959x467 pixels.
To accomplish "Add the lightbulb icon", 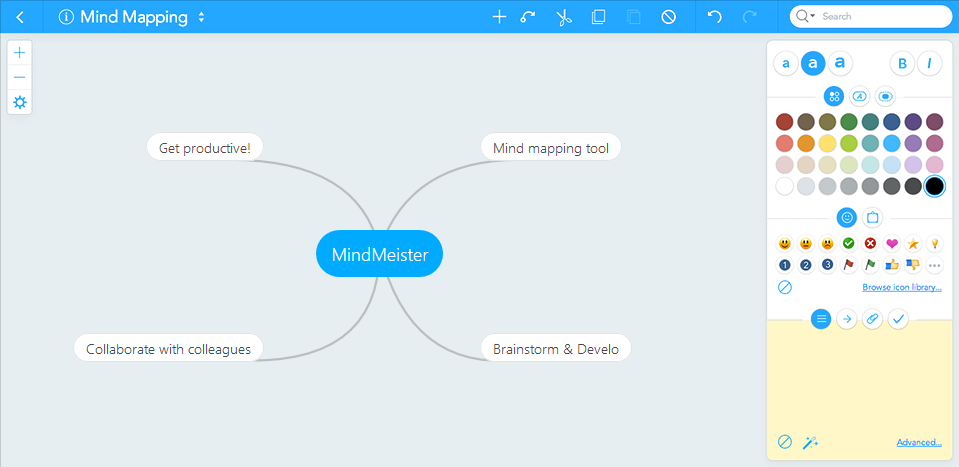I will (x=935, y=244).
